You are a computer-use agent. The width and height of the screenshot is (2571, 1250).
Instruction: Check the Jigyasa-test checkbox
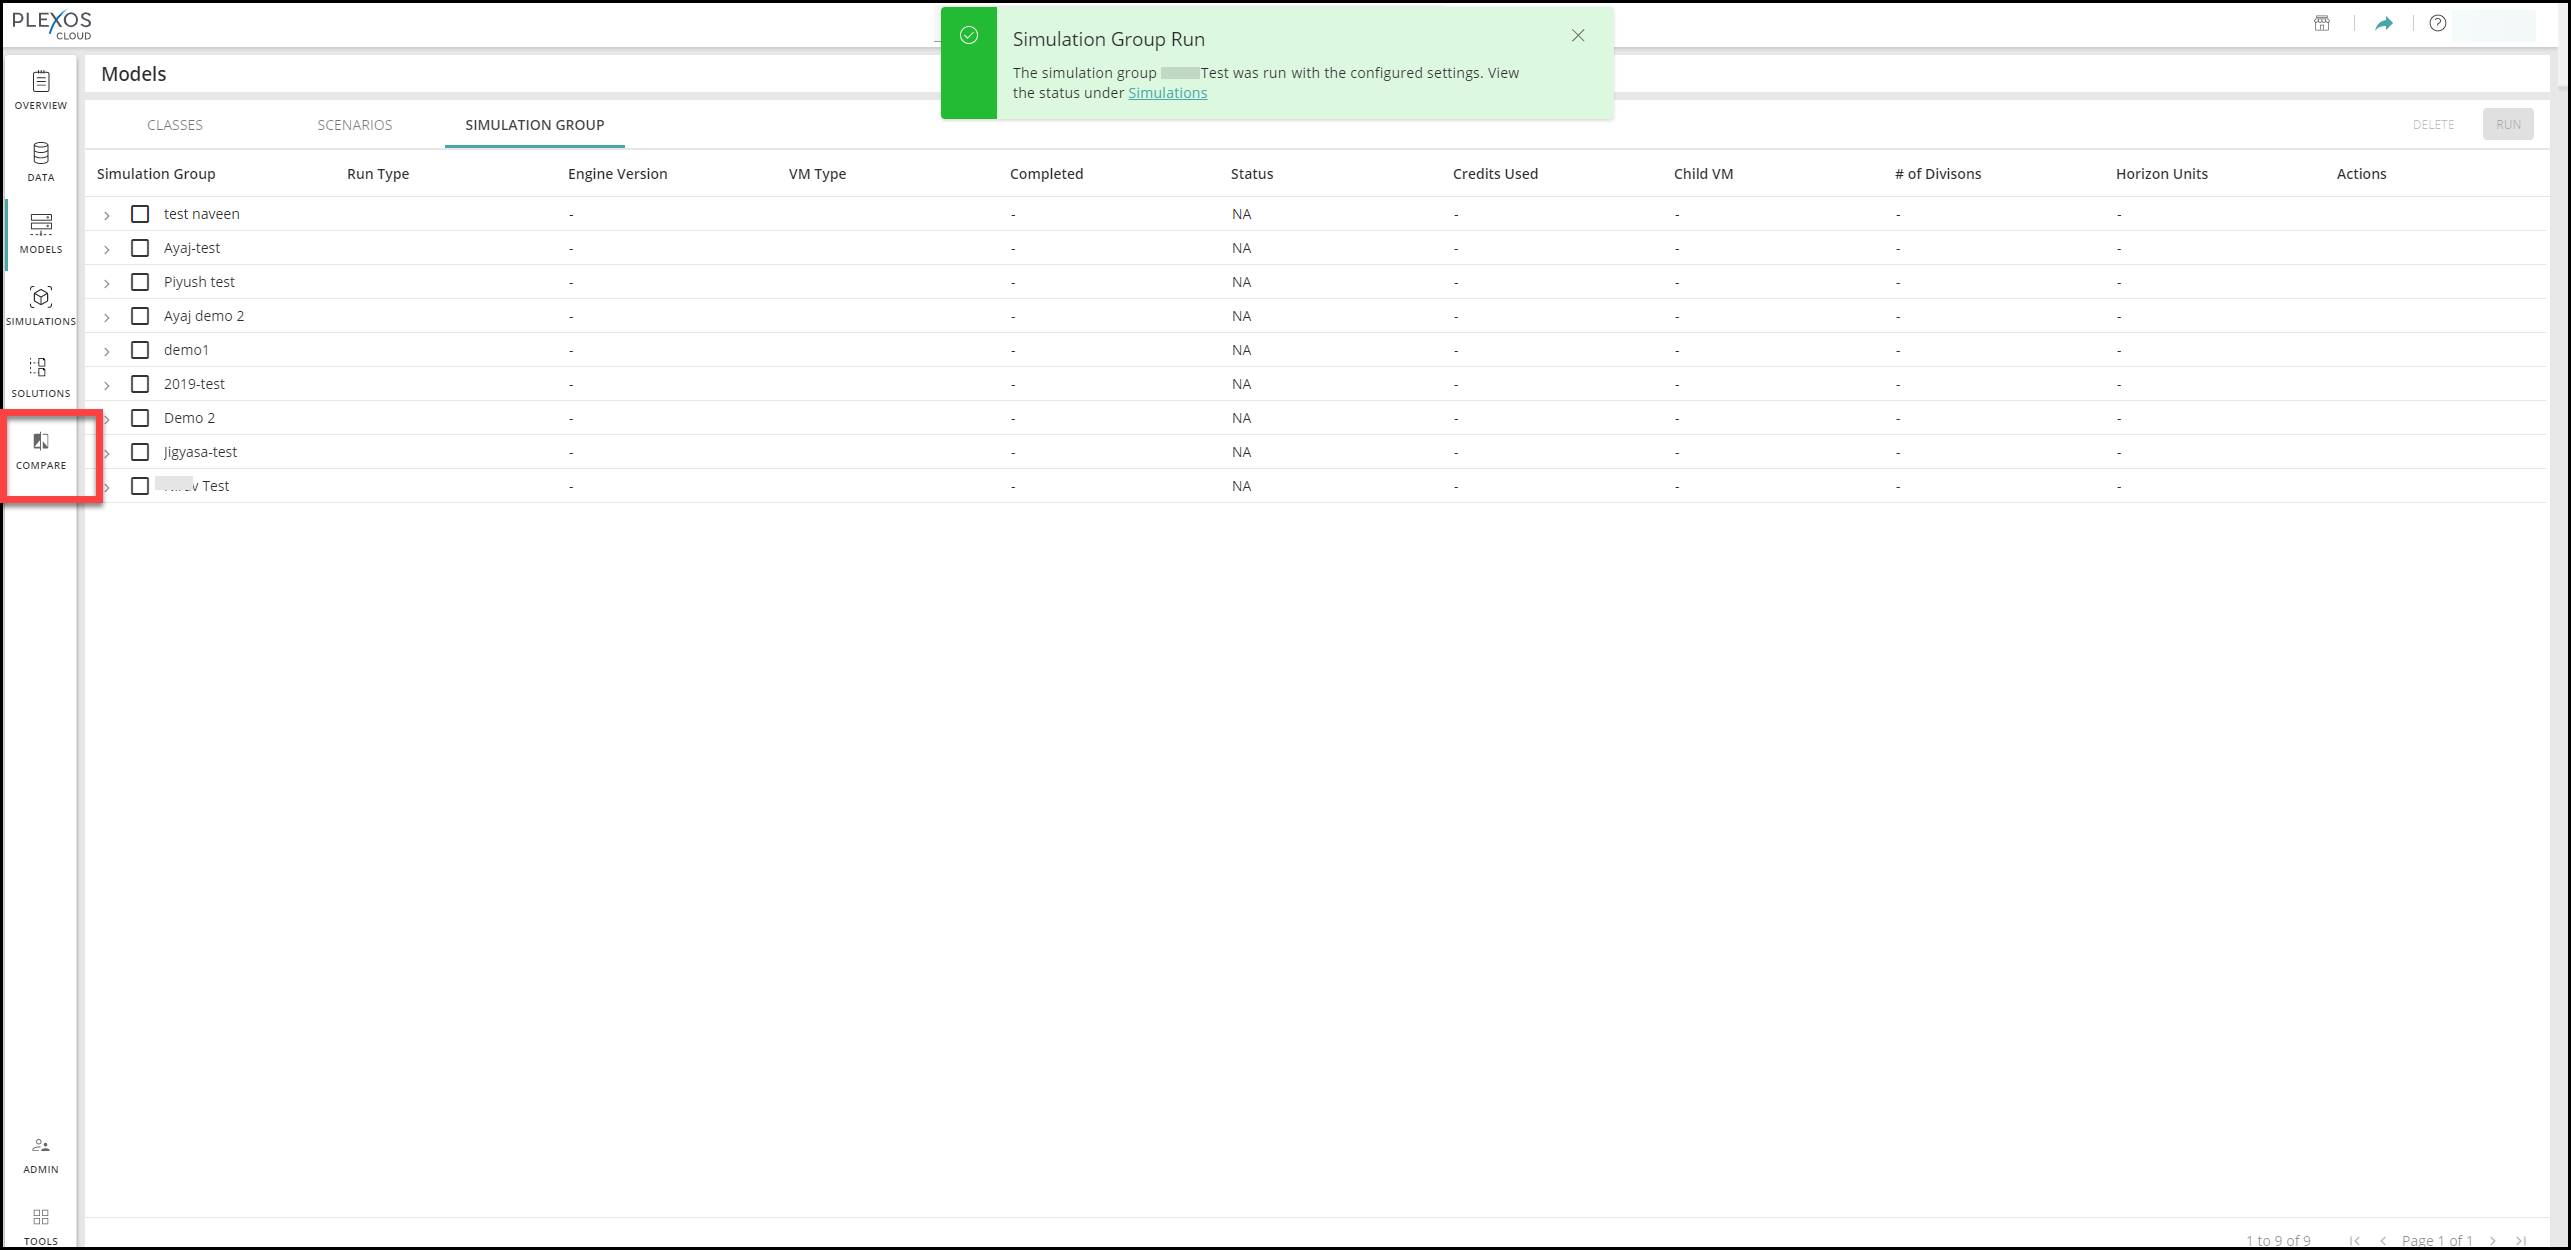(x=140, y=452)
